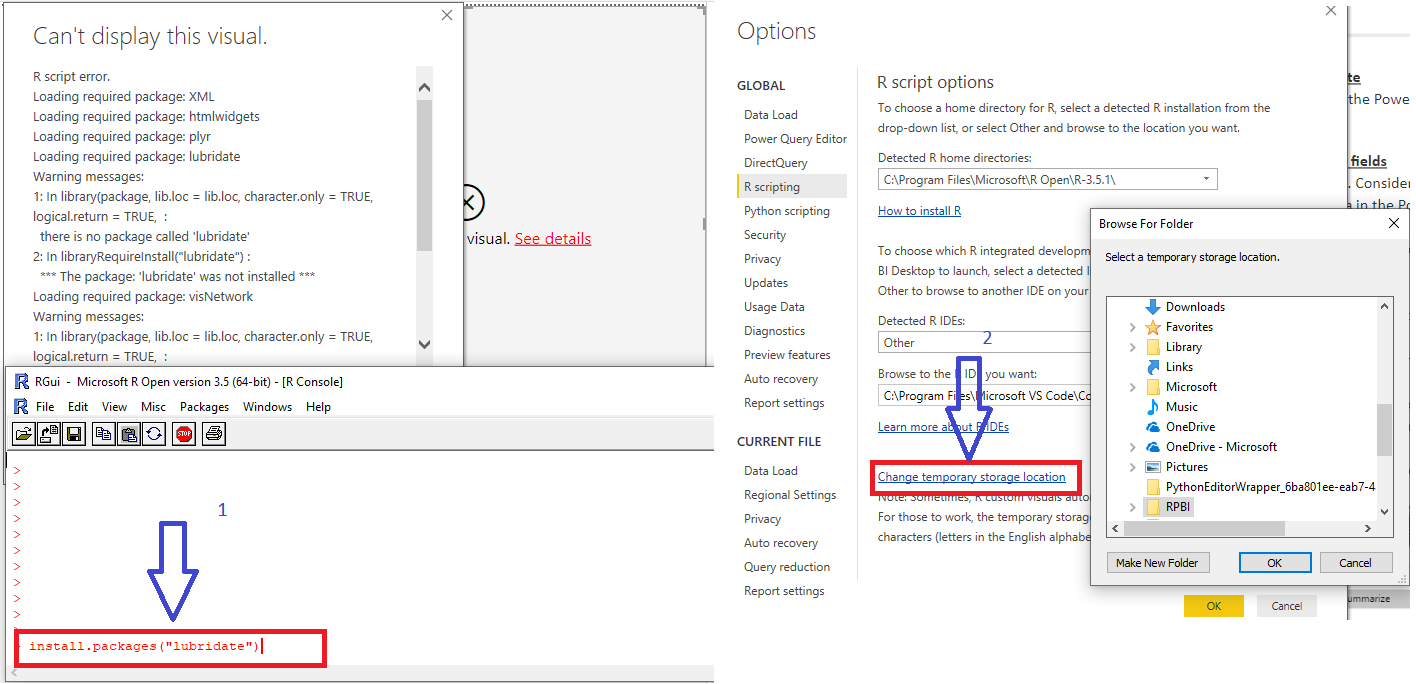Click scroll up arrow in R script error panel

coord(424,87)
